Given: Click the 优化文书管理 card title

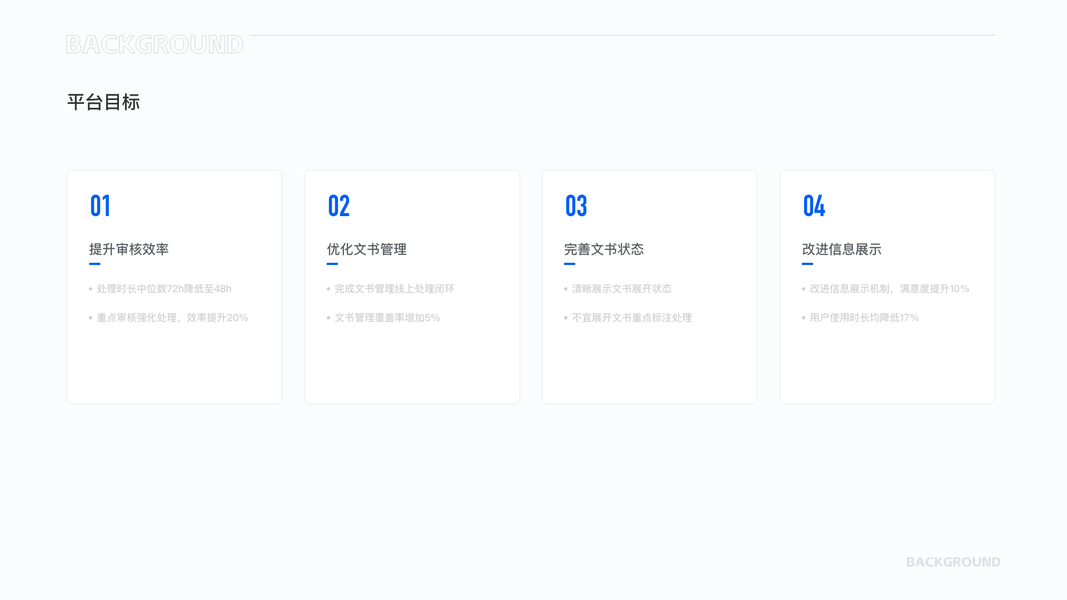Looking at the screenshot, I should [x=367, y=250].
